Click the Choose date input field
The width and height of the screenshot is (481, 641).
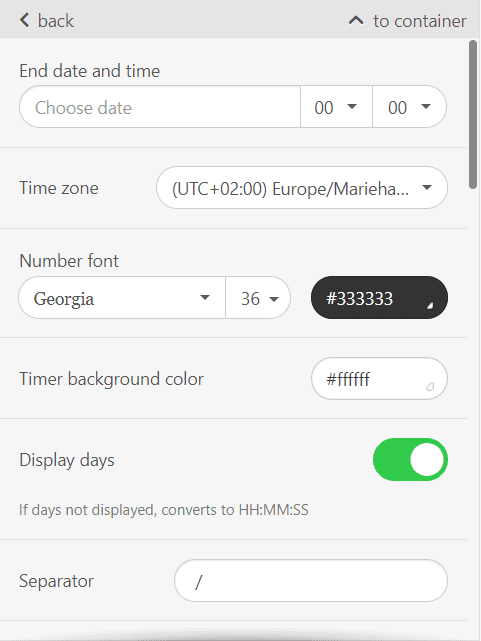(x=160, y=107)
